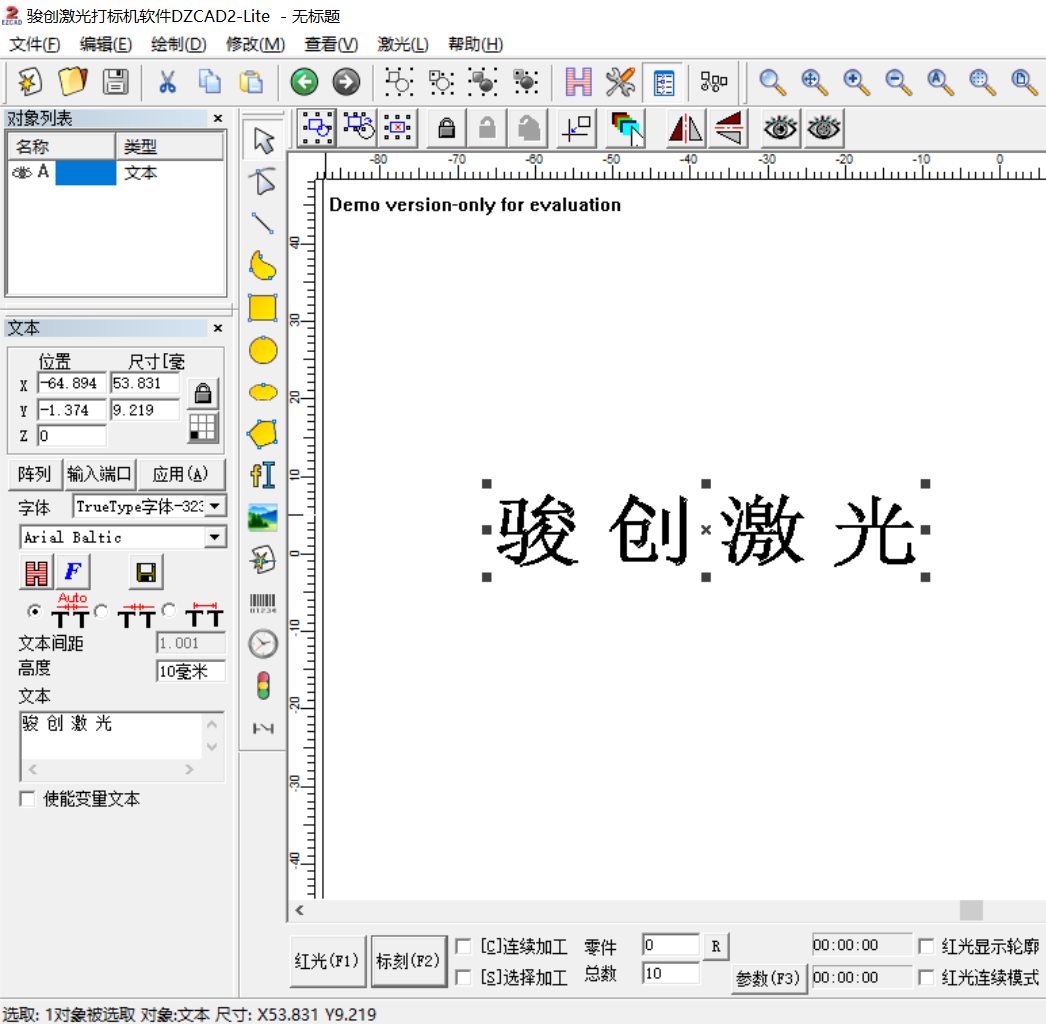The width and height of the screenshot is (1046, 1024).
Task: Zoom in with the plus magnifier
Action: [856, 82]
